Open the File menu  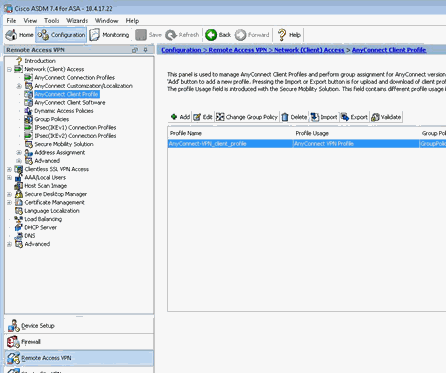[x=11, y=21]
